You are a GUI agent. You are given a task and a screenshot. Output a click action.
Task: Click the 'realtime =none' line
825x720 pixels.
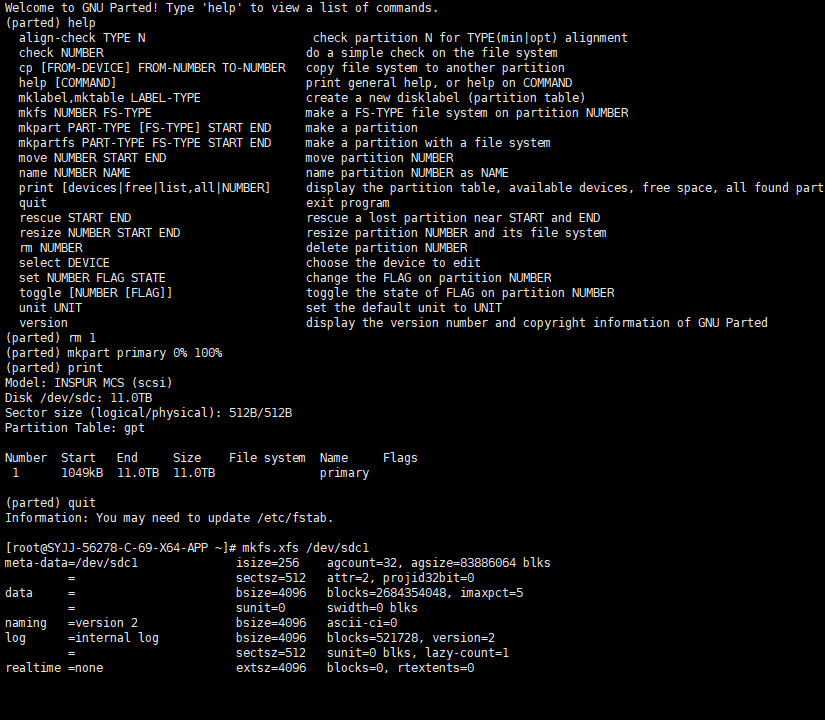54,668
